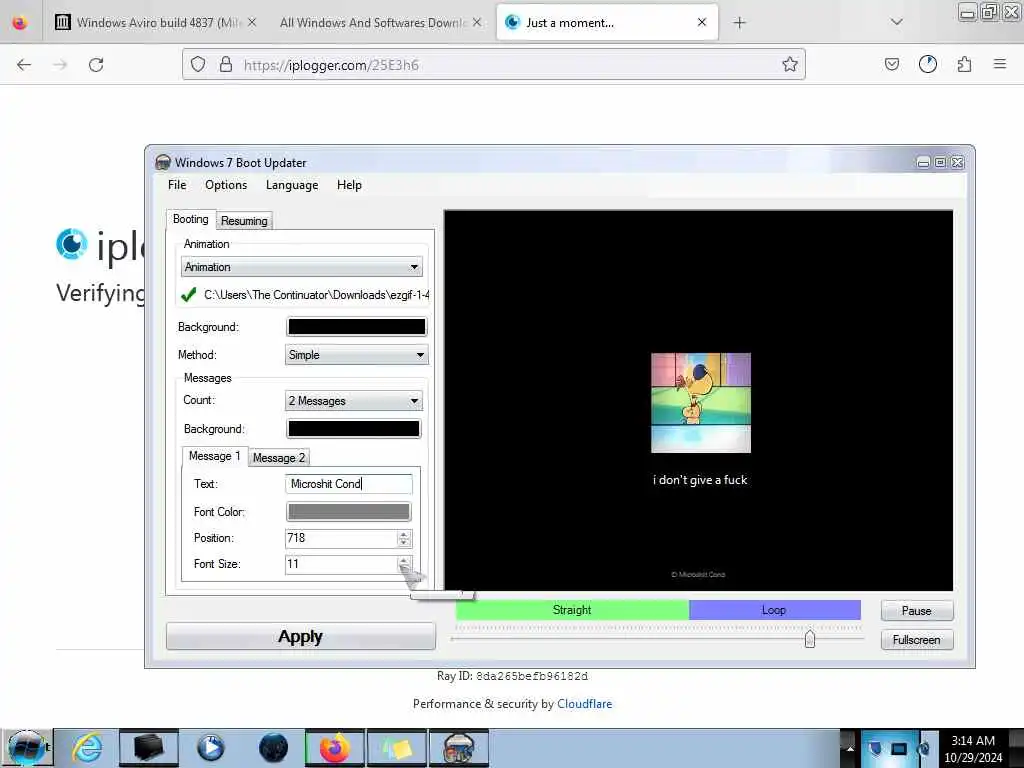This screenshot has height=768, width=1024.
Task: Open Firefox View pinned icon
Action: [x=20, y=23]
